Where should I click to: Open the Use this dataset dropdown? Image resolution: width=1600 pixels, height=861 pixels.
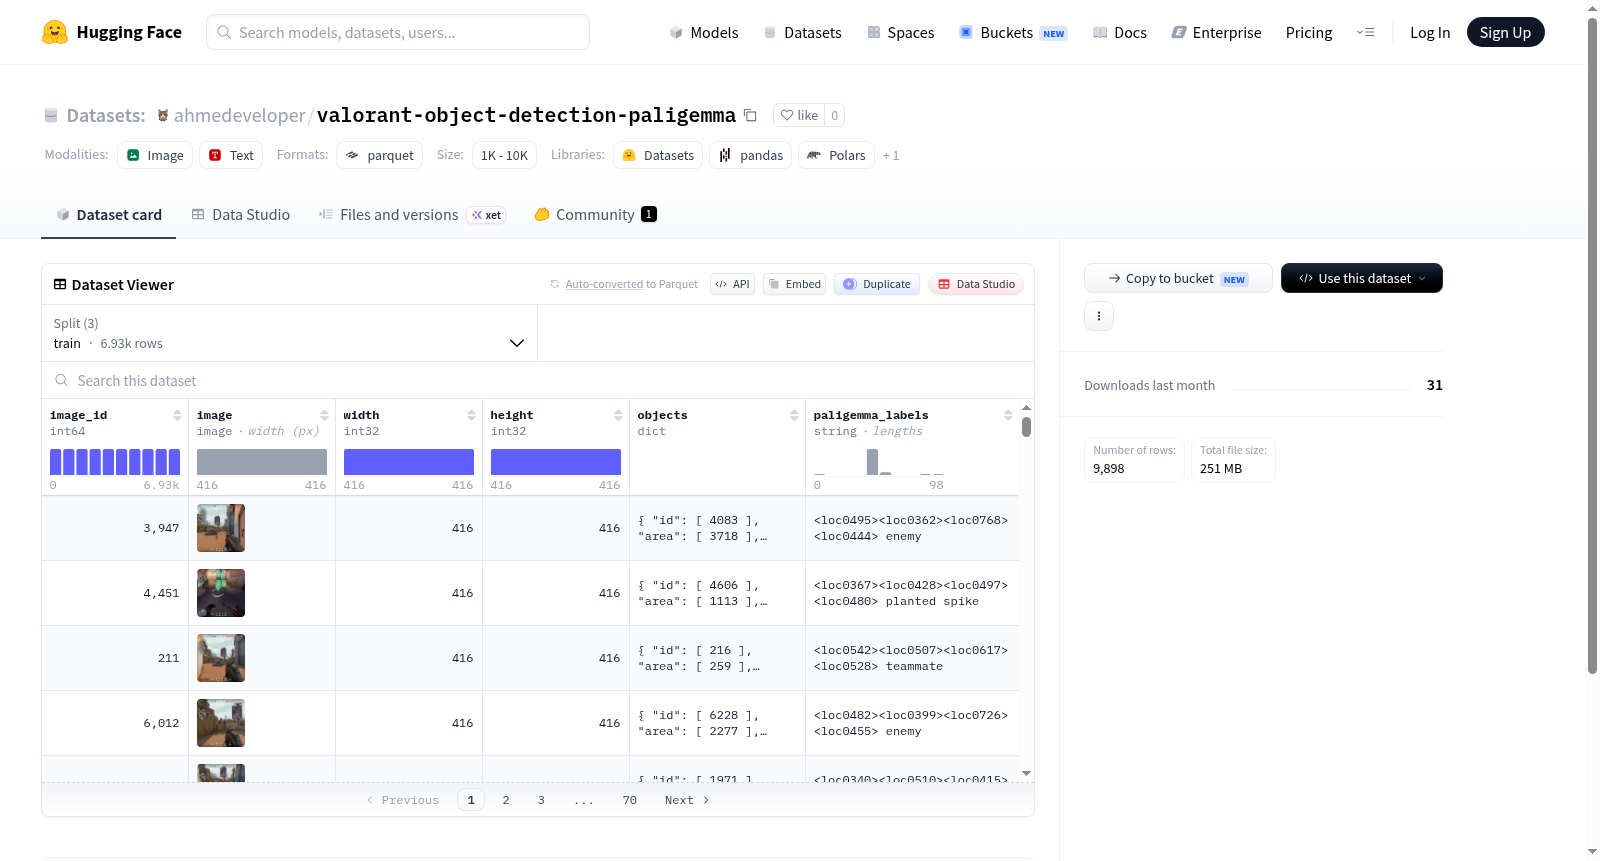tap(1362, 278)
